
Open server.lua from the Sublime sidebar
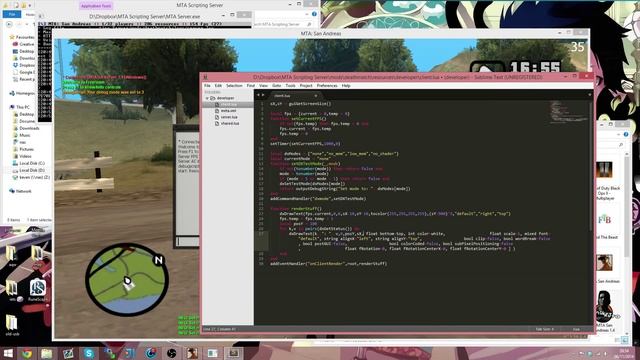click(x=229, y=117)
